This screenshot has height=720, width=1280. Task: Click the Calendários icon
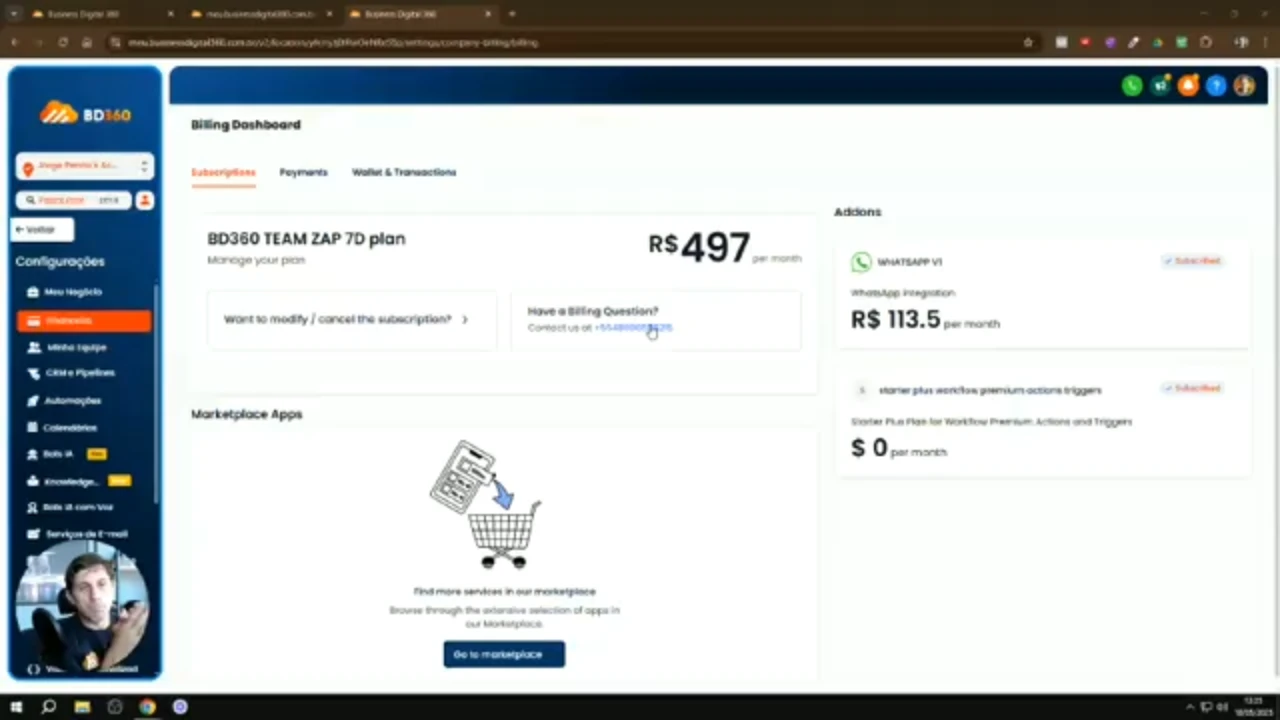pyautogui.click(x=34, y=427)
